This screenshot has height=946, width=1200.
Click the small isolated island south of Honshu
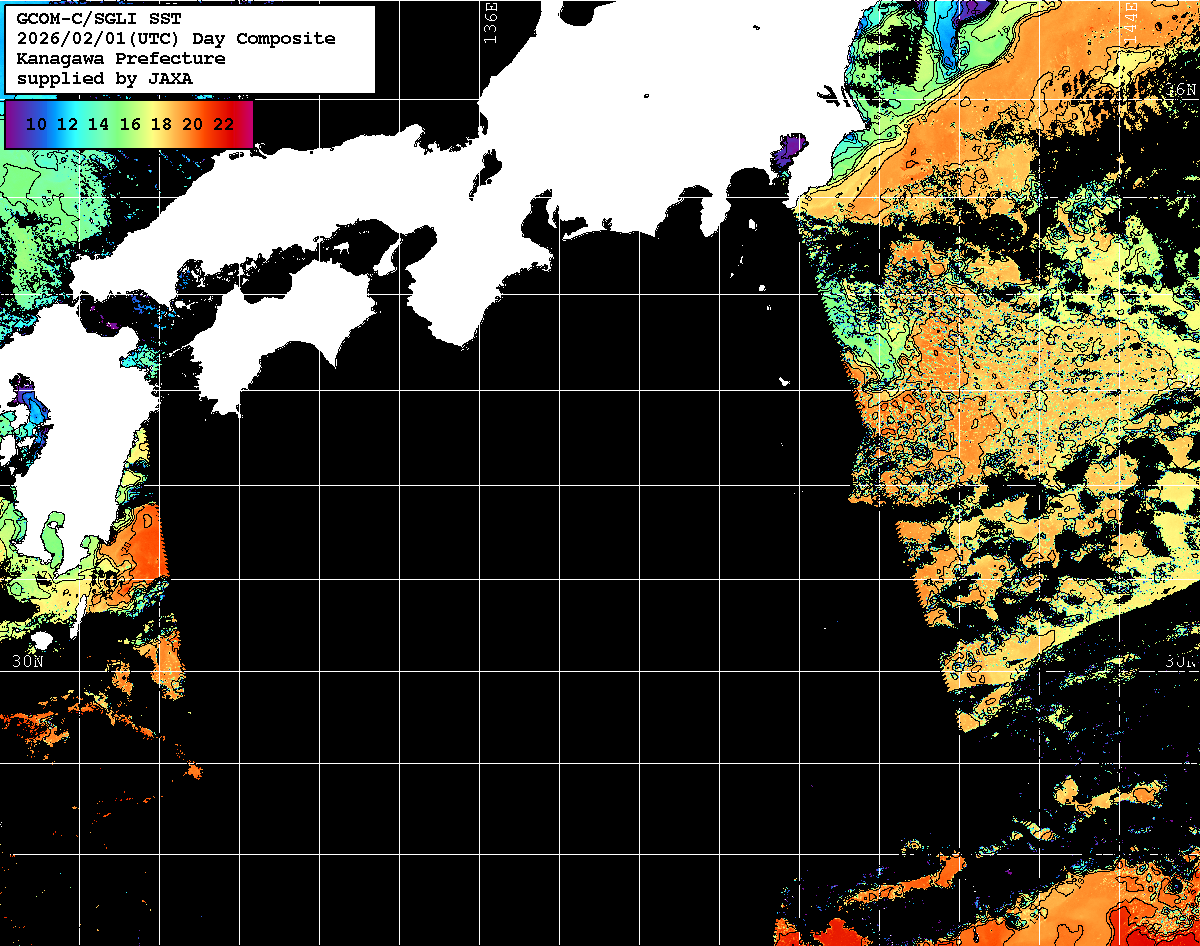(783, 382)
